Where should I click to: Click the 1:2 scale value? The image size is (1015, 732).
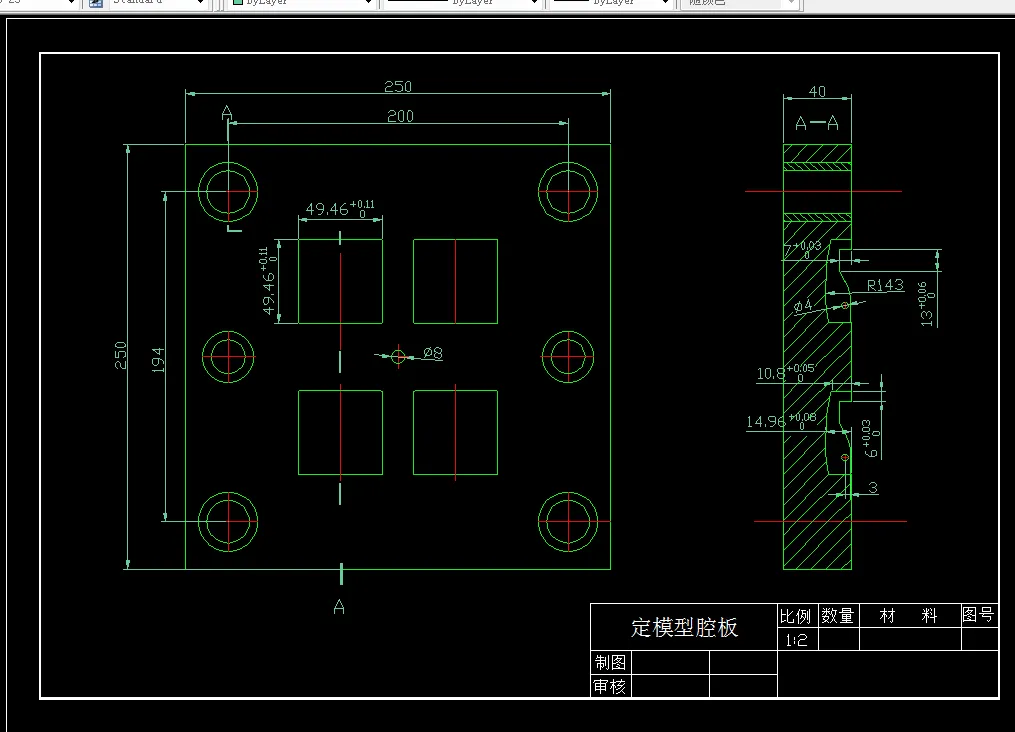click(x=796, y=640)
